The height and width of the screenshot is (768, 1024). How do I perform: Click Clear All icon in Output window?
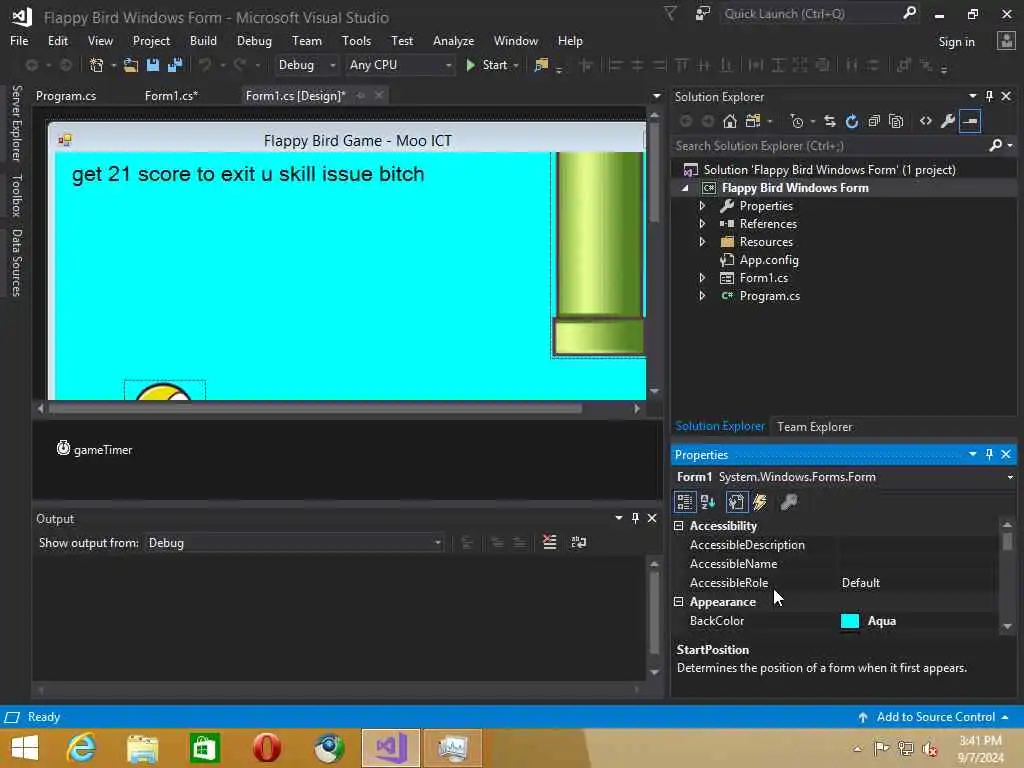tap(550, 542)
